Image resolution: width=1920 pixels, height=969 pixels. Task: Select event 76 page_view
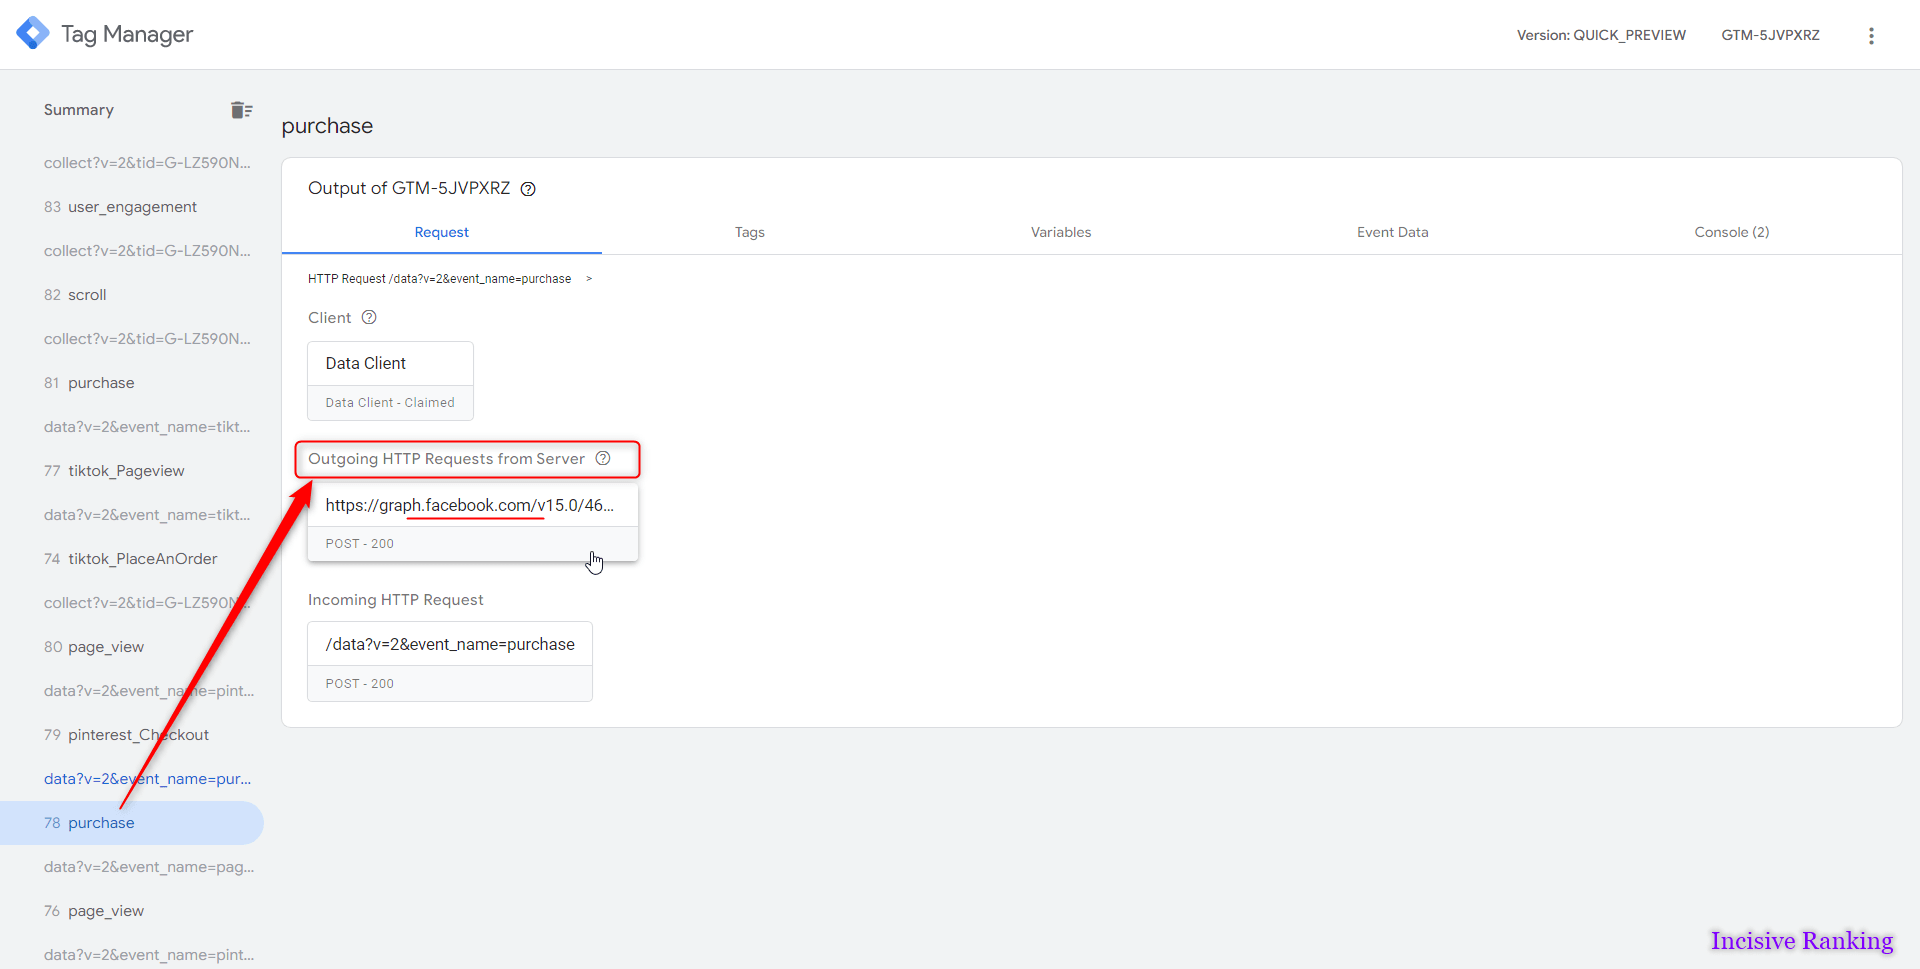(x=105, y=911)
